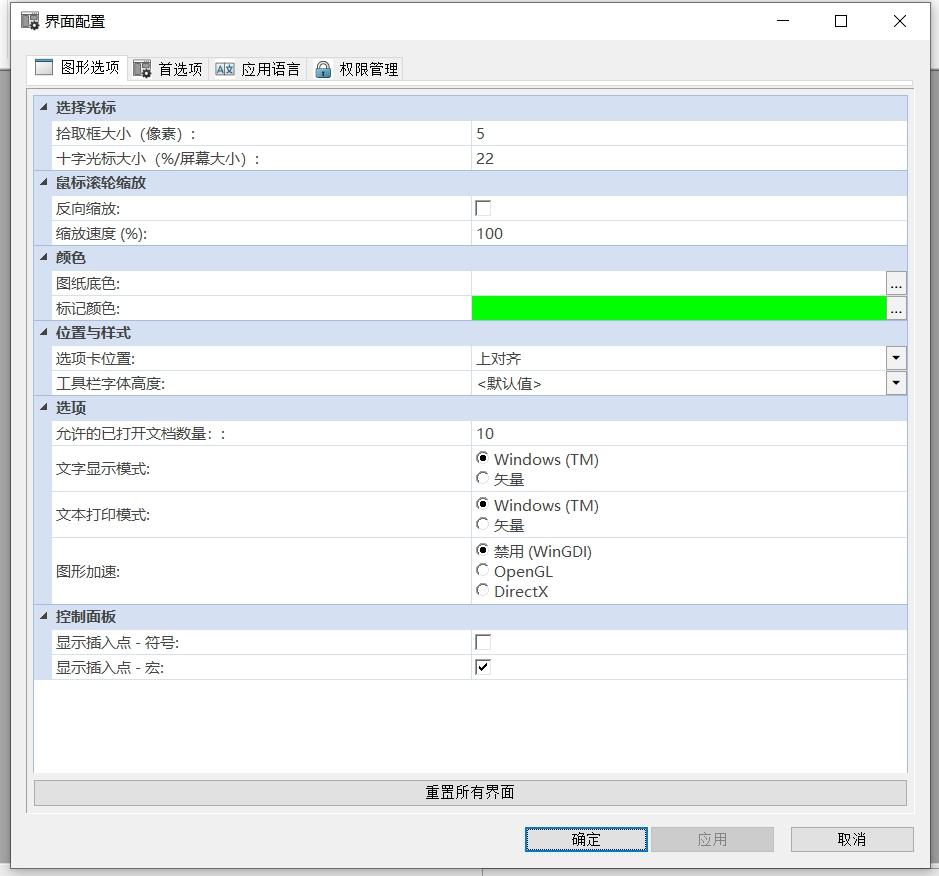Click the 应用语言 language icon
The width and height of the screenshot is (939, 876).
click(x=225, y=69)
